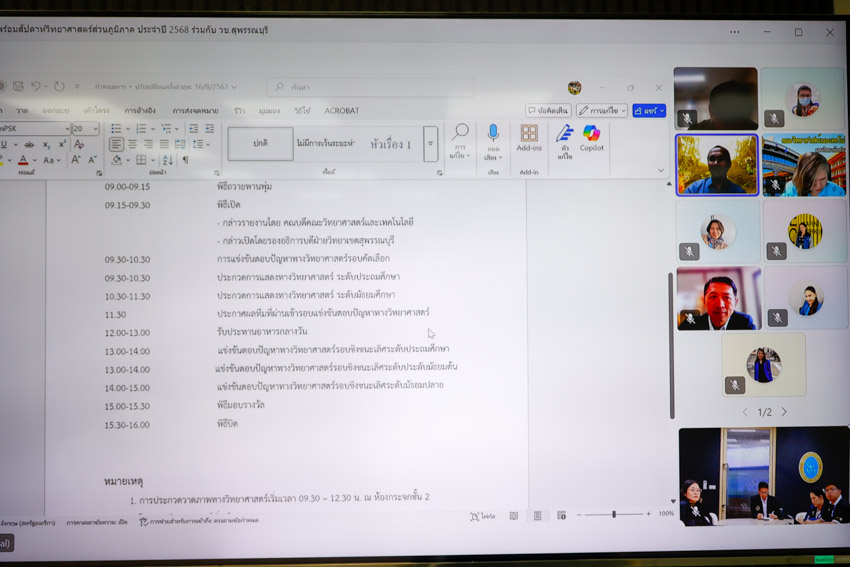Increase paragraph indent
Image resolution: width=850 pixels, height=567 pixels.
pos(209,128)
